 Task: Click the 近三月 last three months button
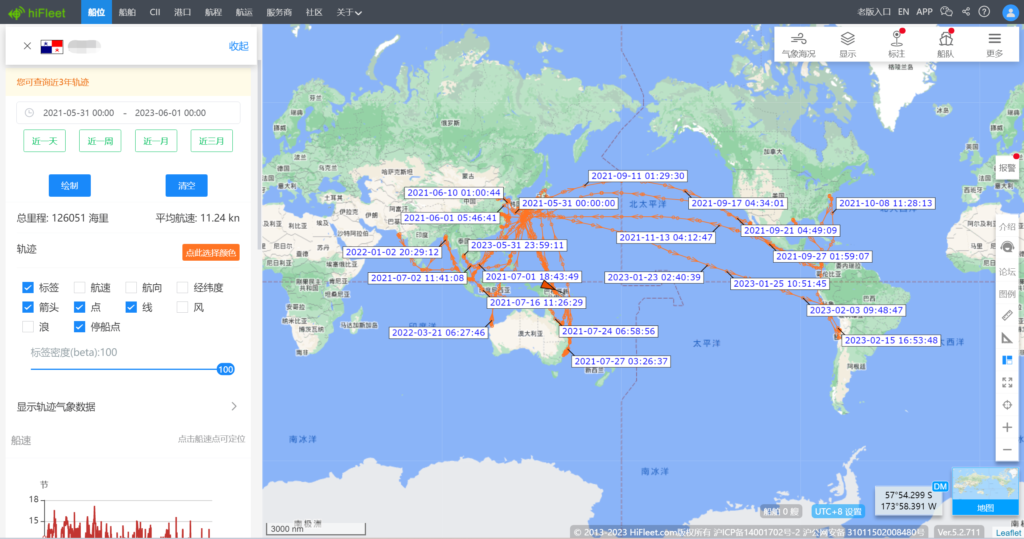click(212, 141)
